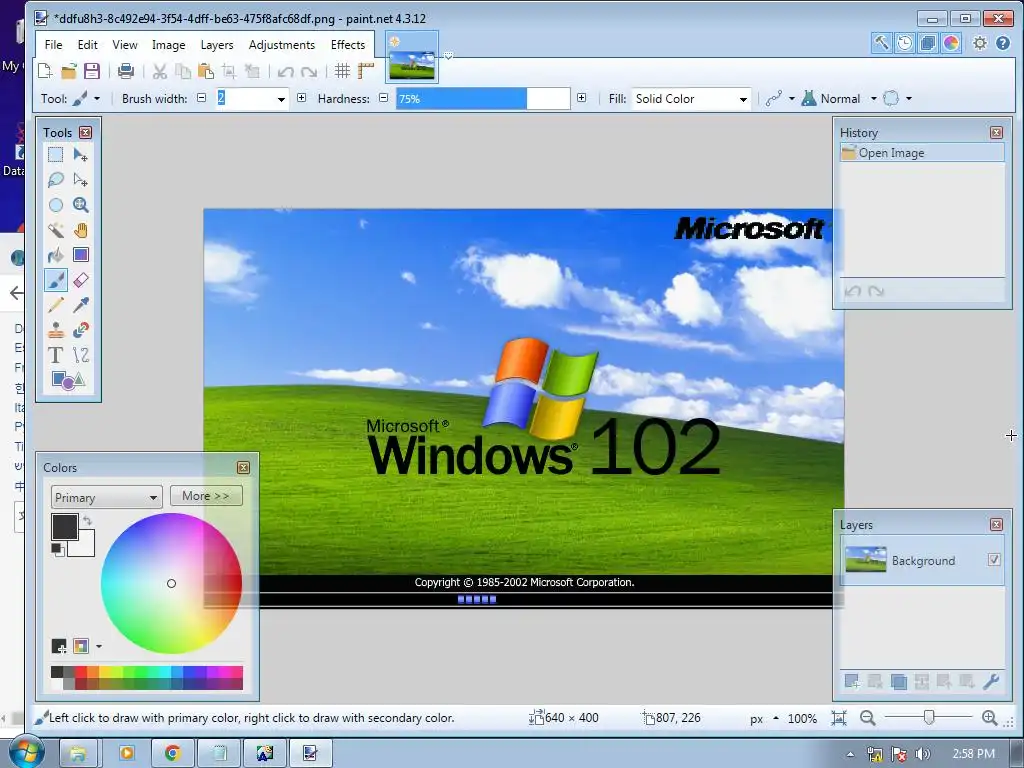The height and width of the screenshot is (768, 1024).
Task: Open the antialiasing mode dropdown arrow
Action: coord(792,99)
